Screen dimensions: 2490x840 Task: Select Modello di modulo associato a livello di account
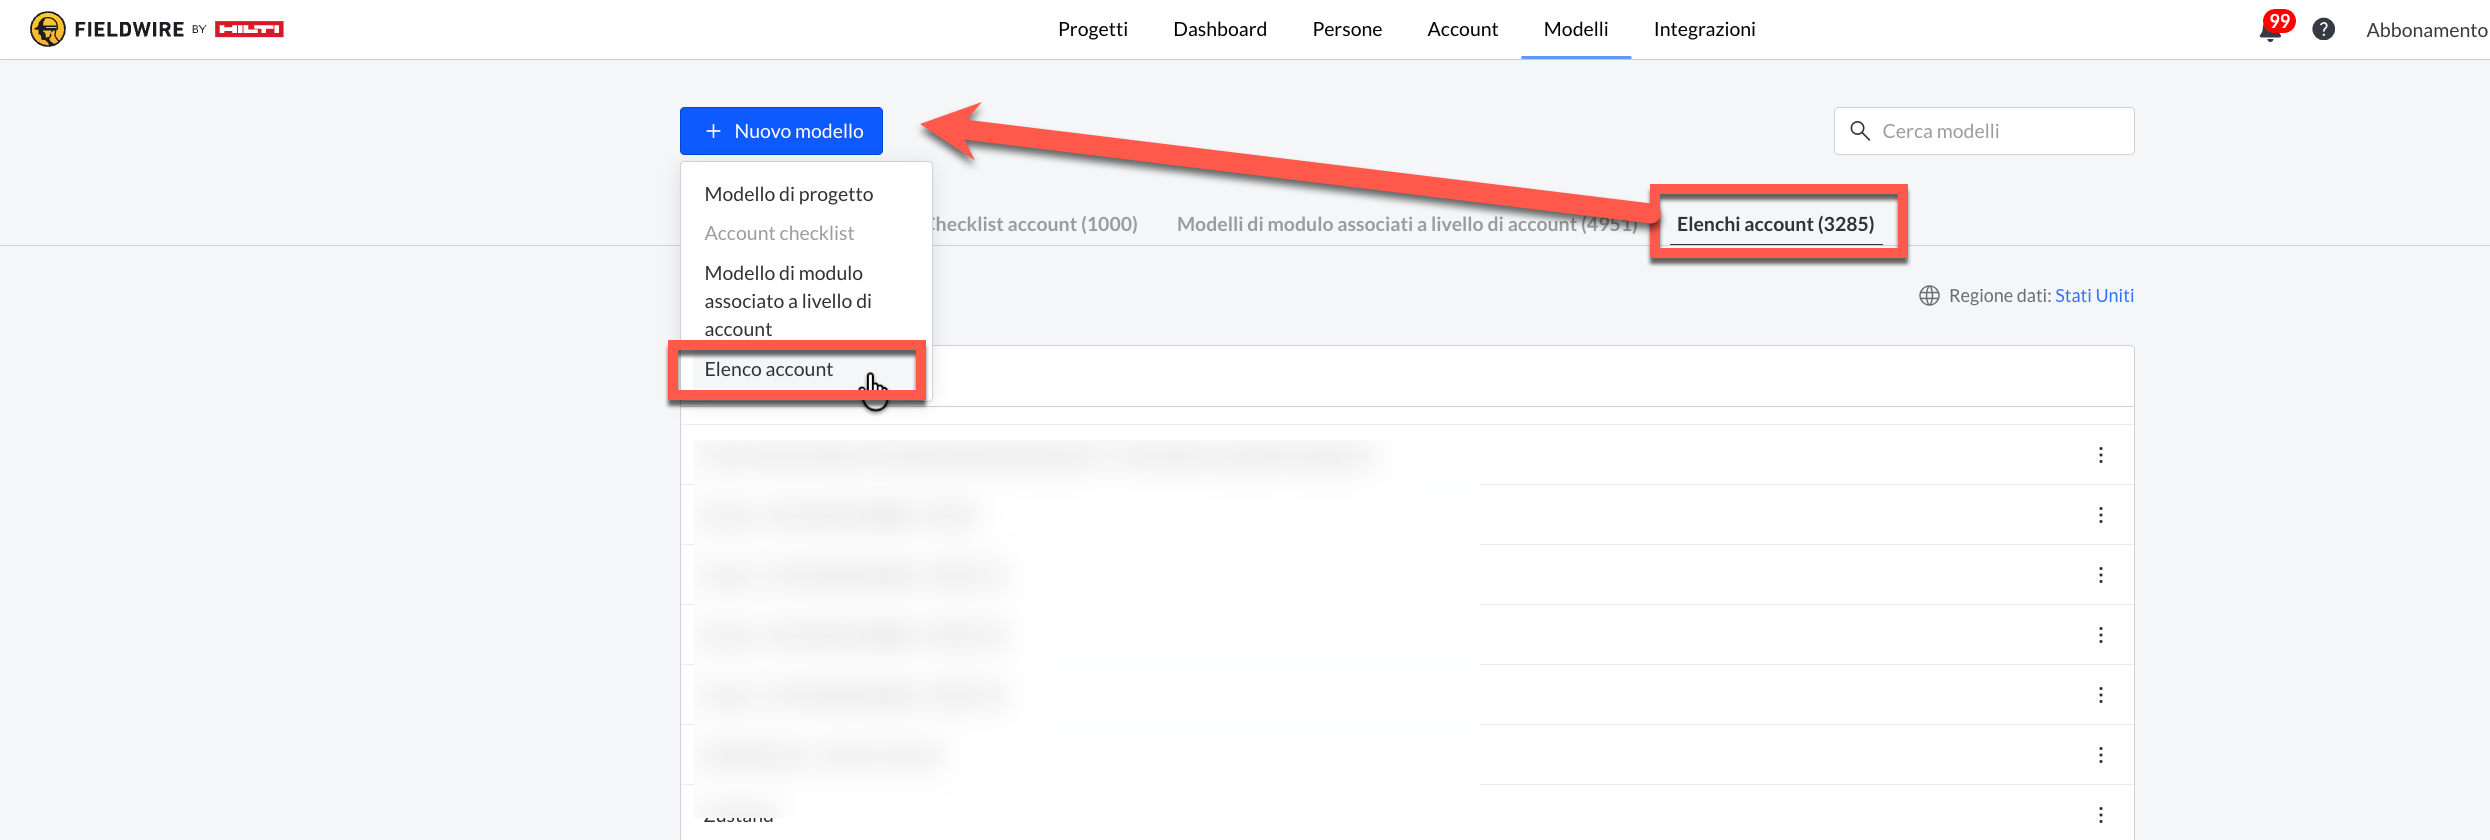[x=787, y=301]
